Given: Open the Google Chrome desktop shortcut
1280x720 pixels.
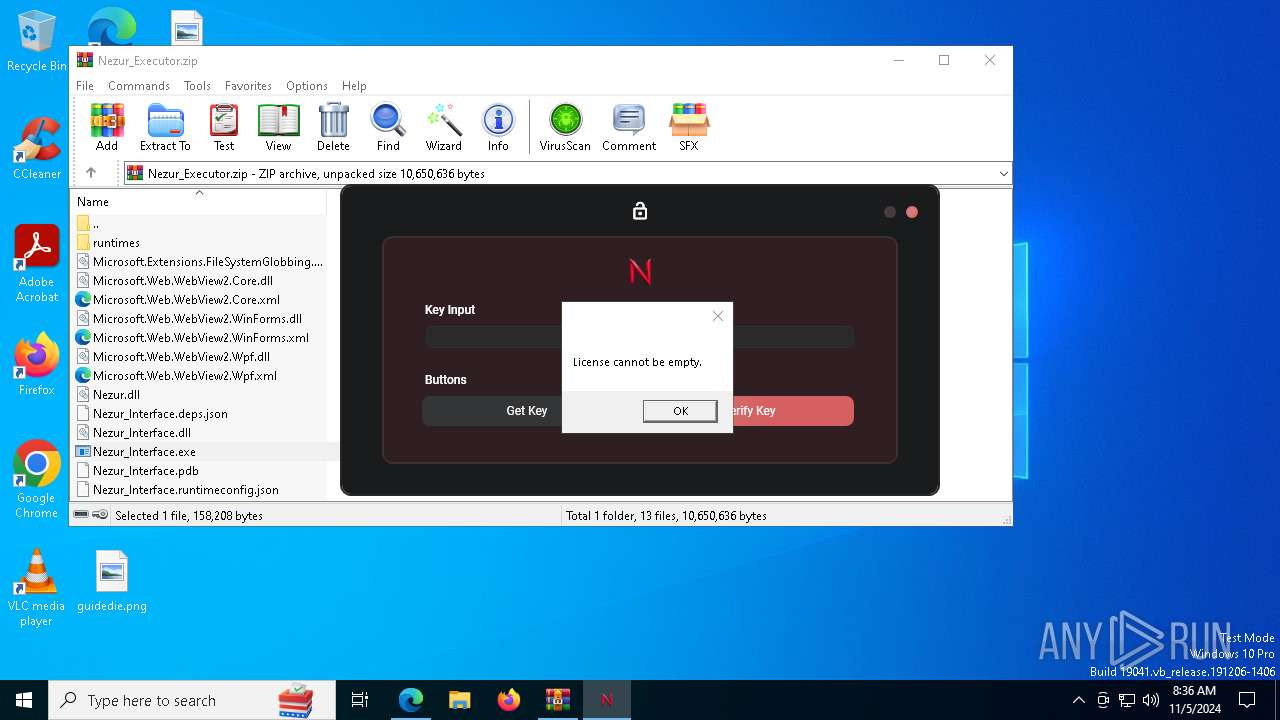Looking at the screenshot, I should [37, 480].
